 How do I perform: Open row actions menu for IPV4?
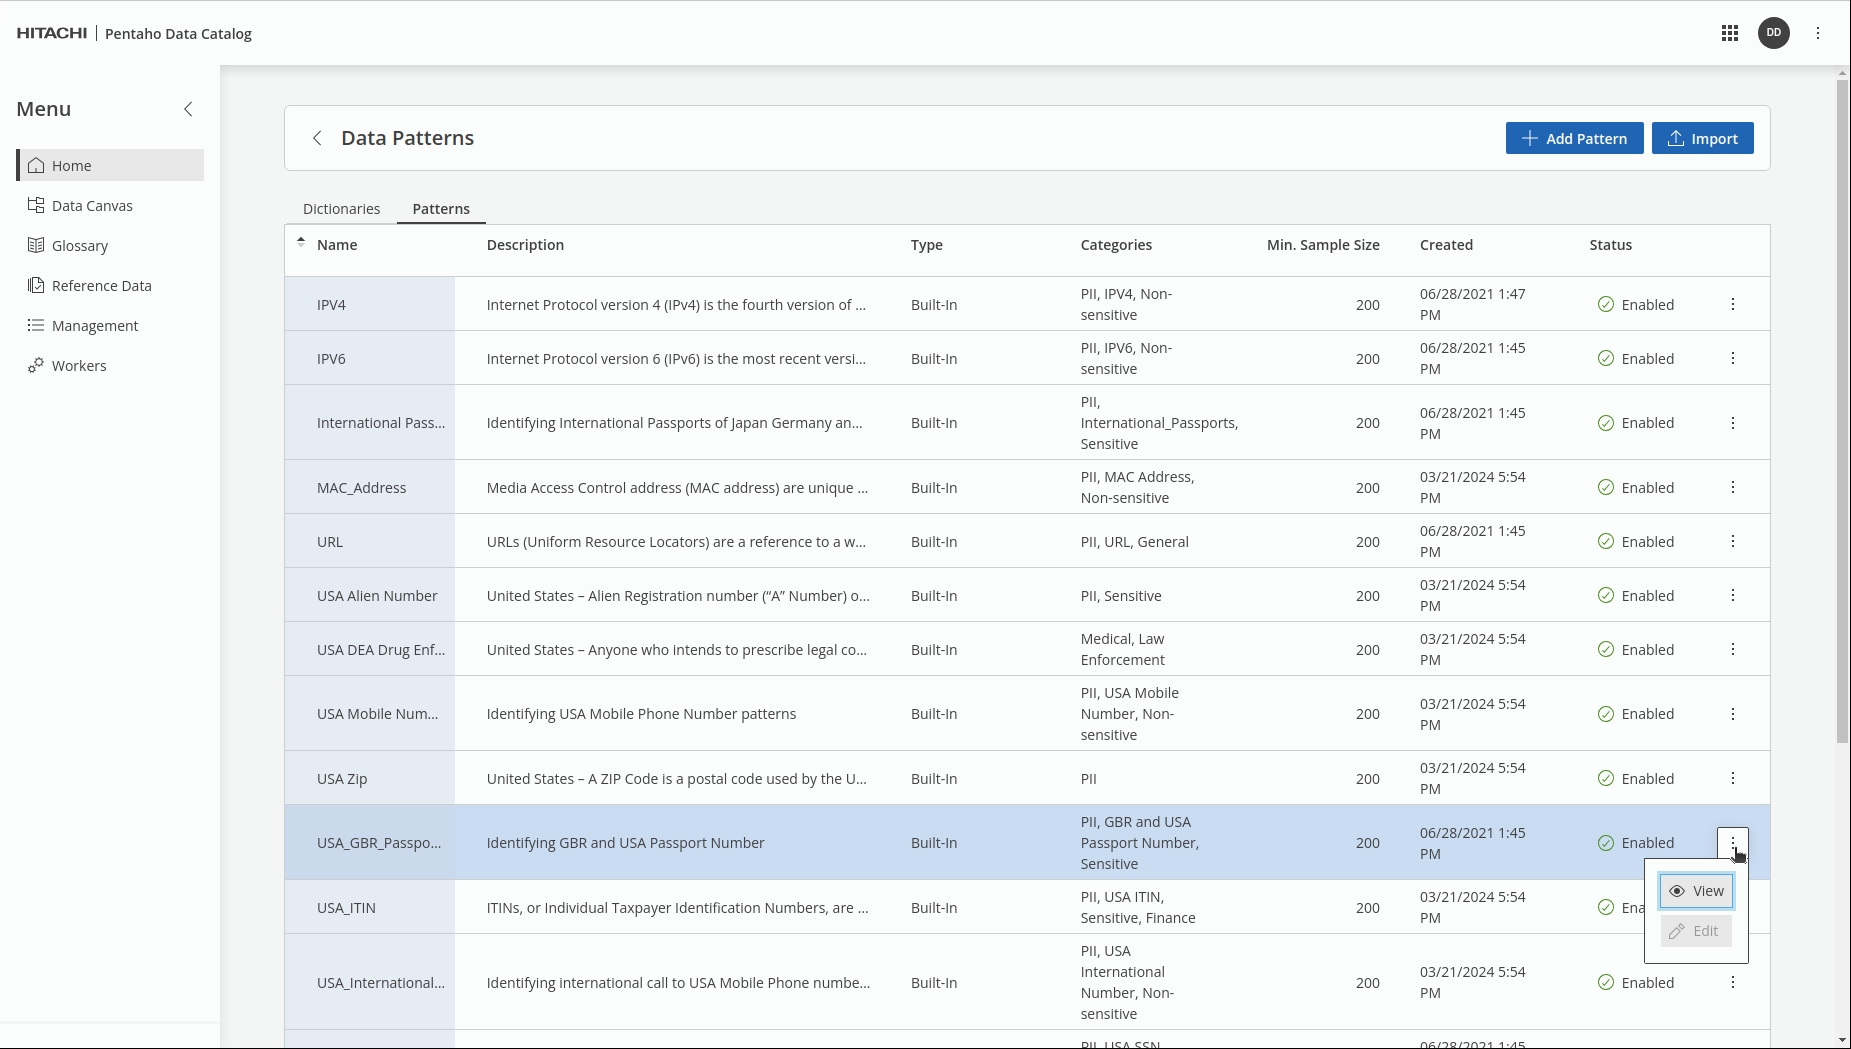click(1732, 304)
